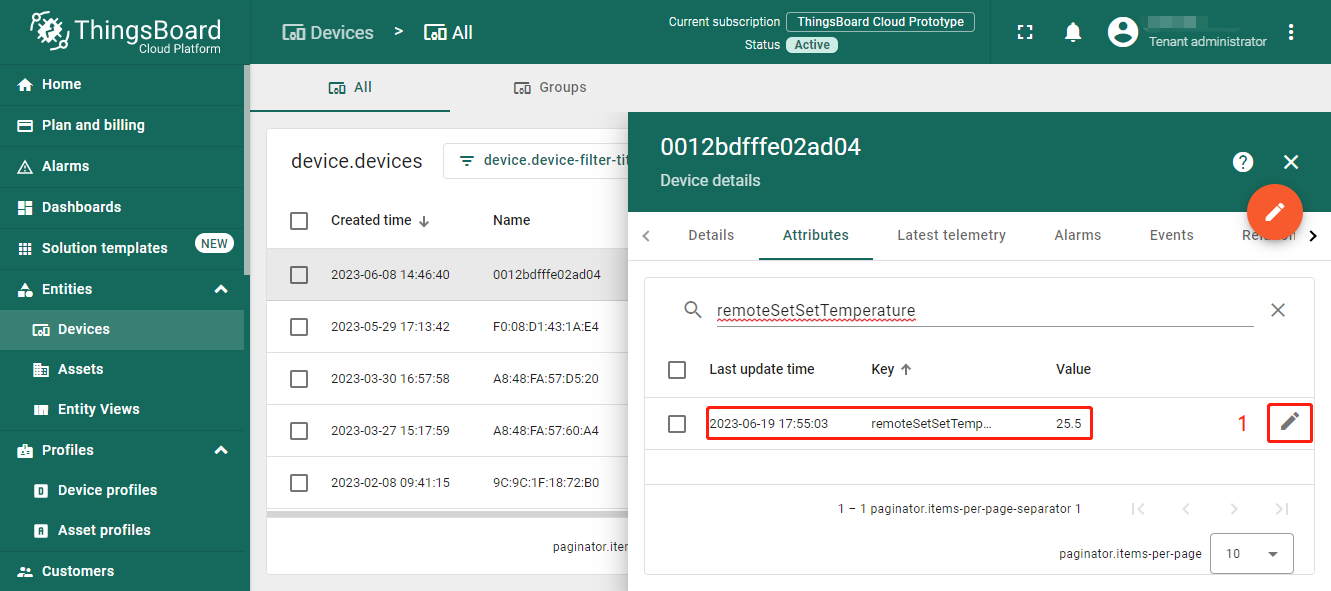Open the help question mark icon
This screenshot has height=591, width=1331.
[1243, 162]
